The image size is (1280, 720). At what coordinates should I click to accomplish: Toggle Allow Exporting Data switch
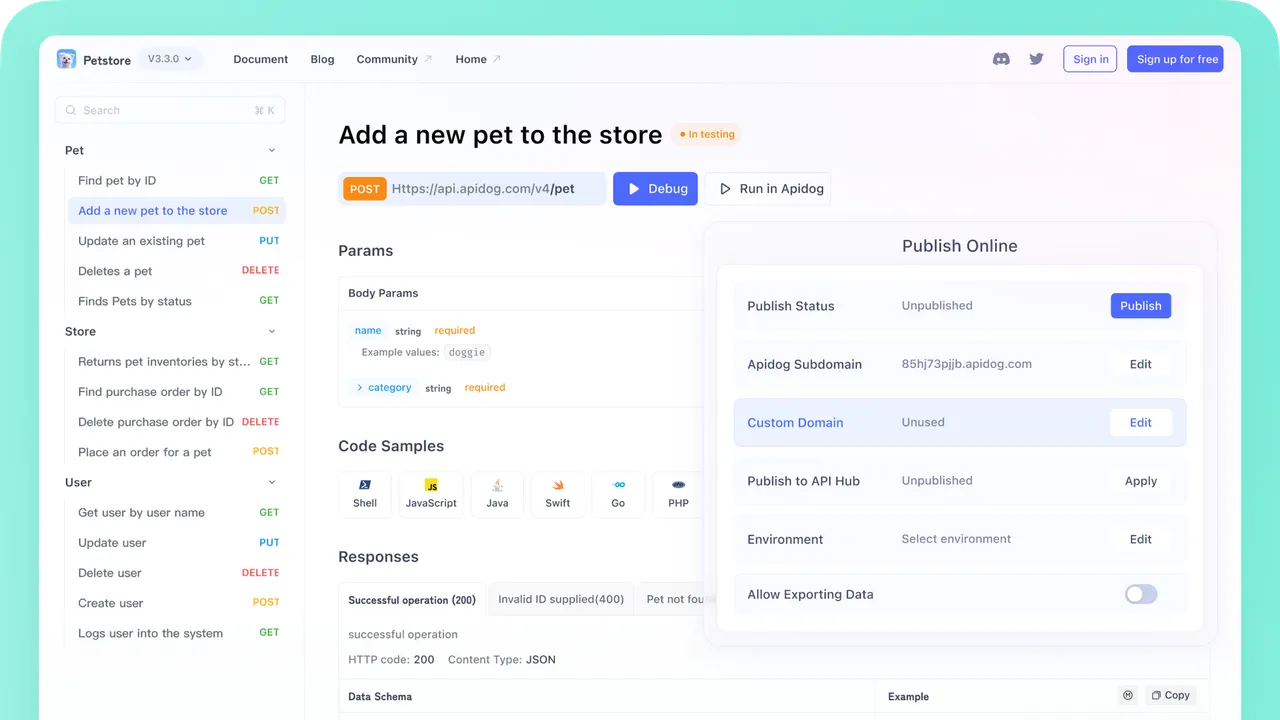pyautogui.click(x=1141, y=594)
